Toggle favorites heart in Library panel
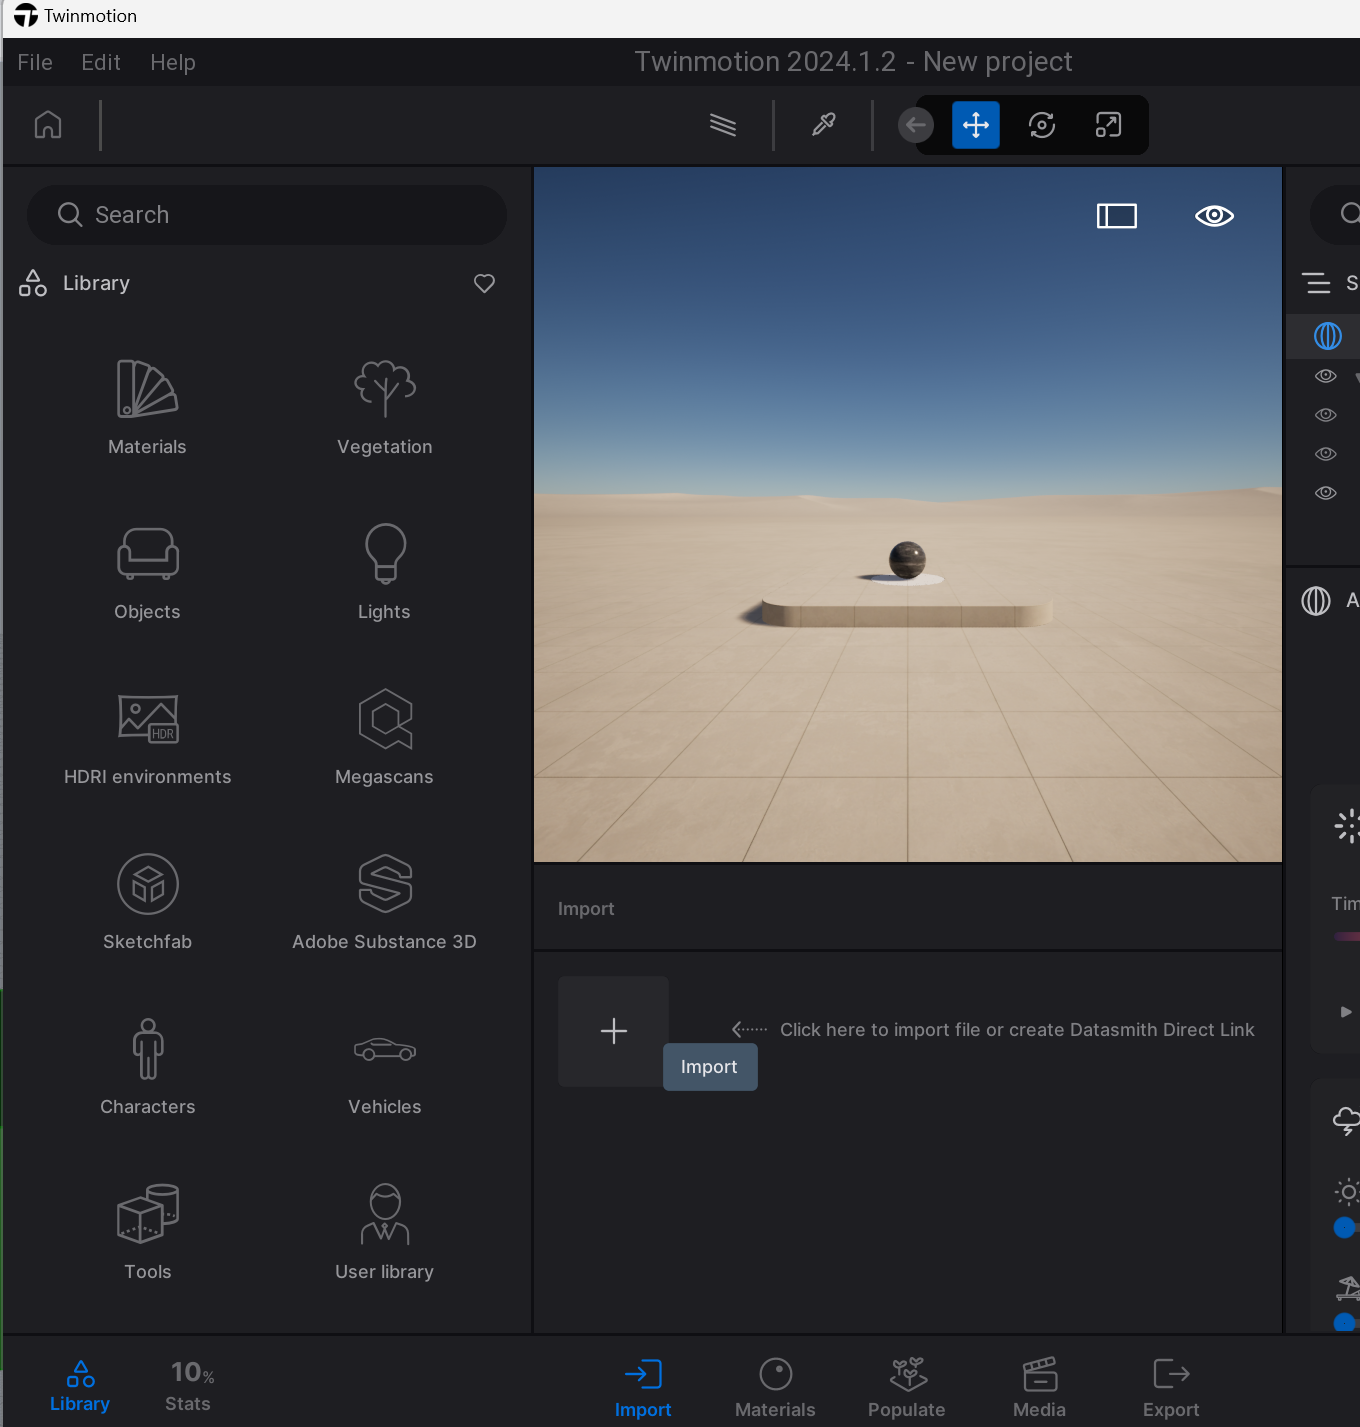Screen dimensions: 1360x1427 click(x=484, y=284)
